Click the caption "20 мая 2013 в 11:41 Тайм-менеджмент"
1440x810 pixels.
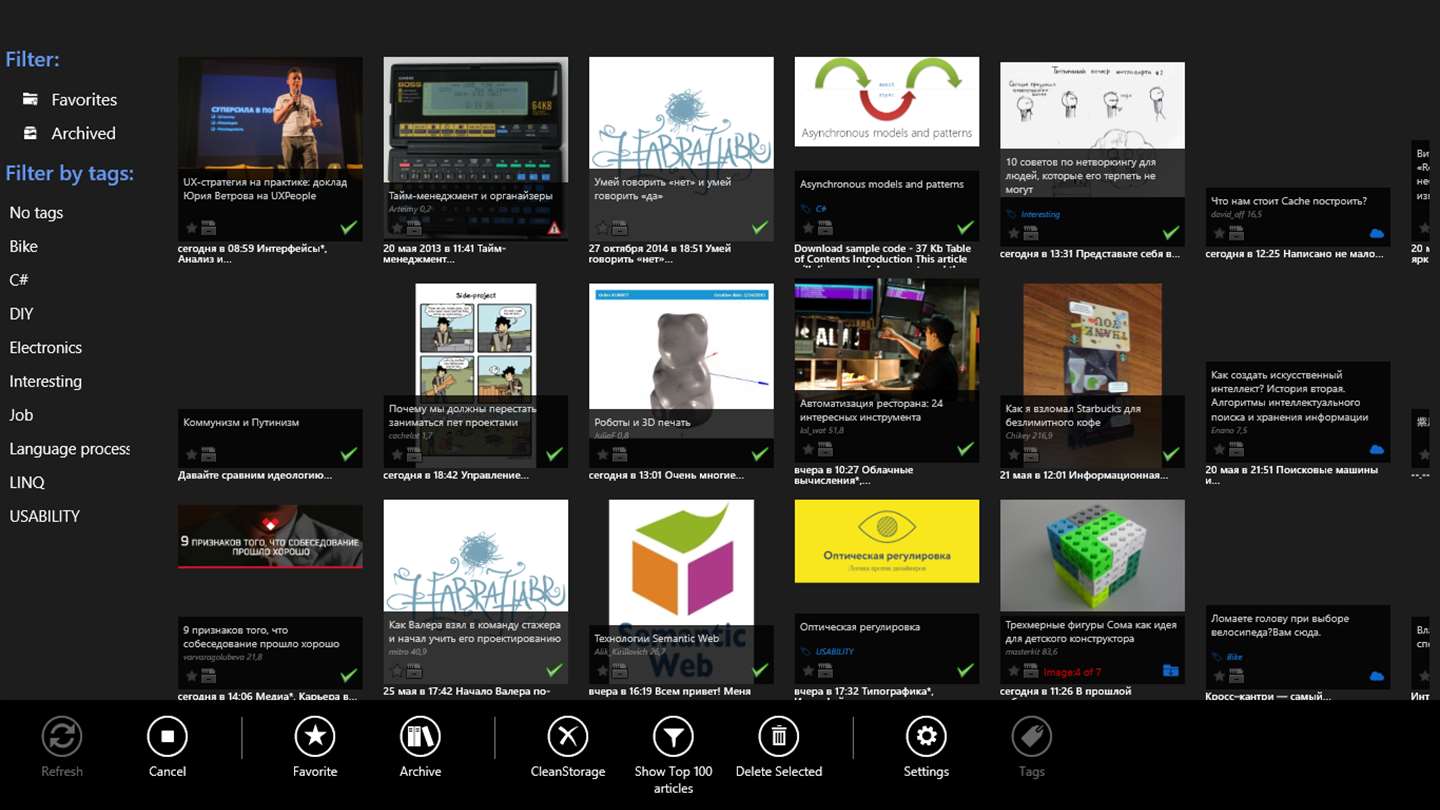pos(445,253)
